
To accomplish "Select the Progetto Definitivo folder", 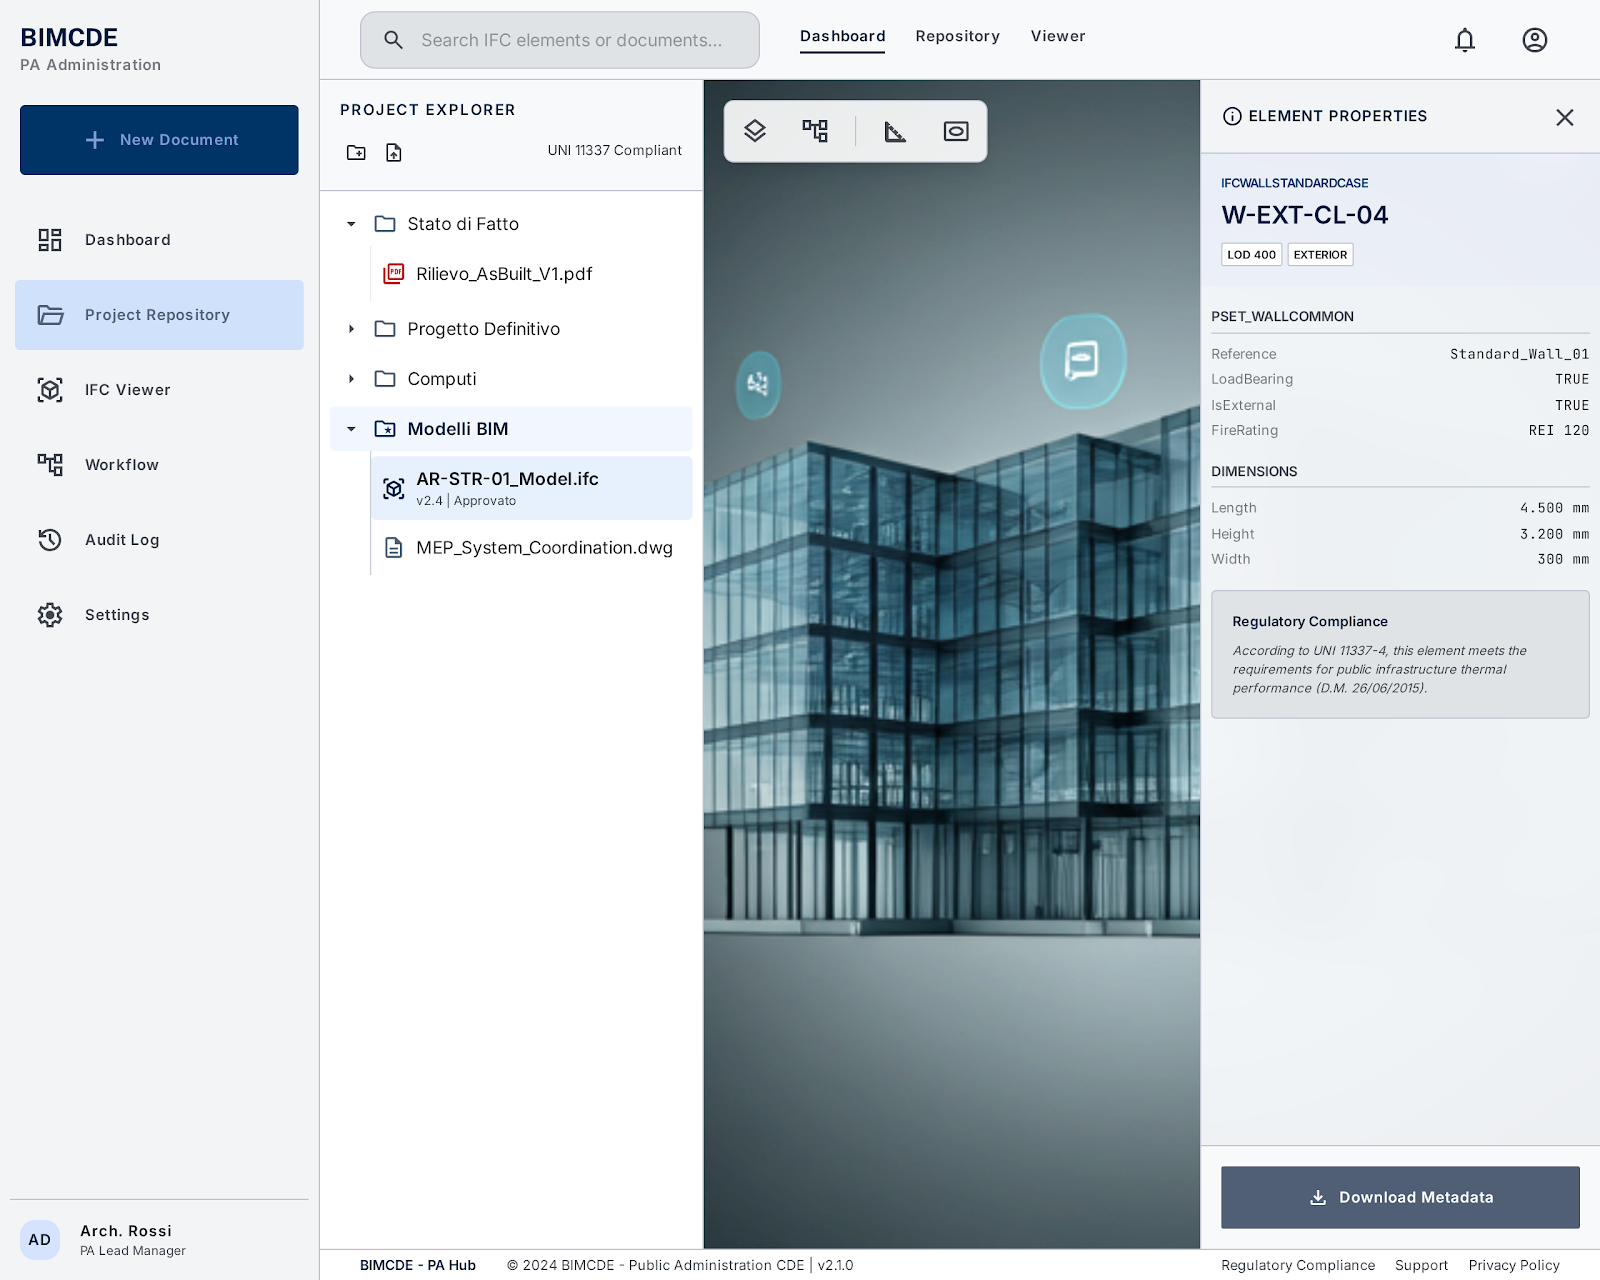I will (511, 329).
